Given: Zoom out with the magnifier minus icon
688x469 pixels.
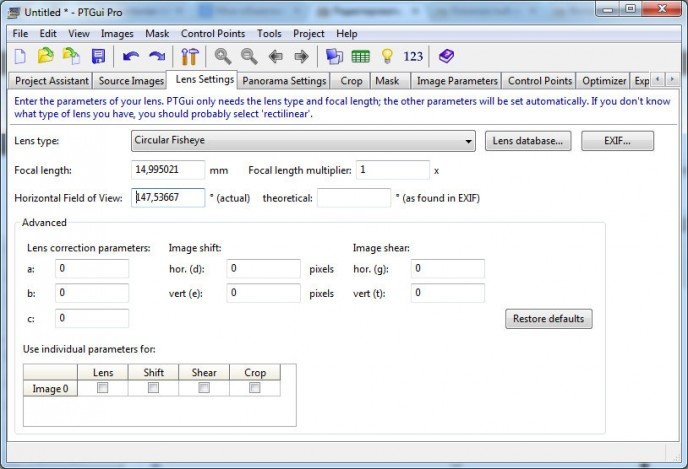Looking at the screenshot, I should pyautogui.click(x=249, y=56).
